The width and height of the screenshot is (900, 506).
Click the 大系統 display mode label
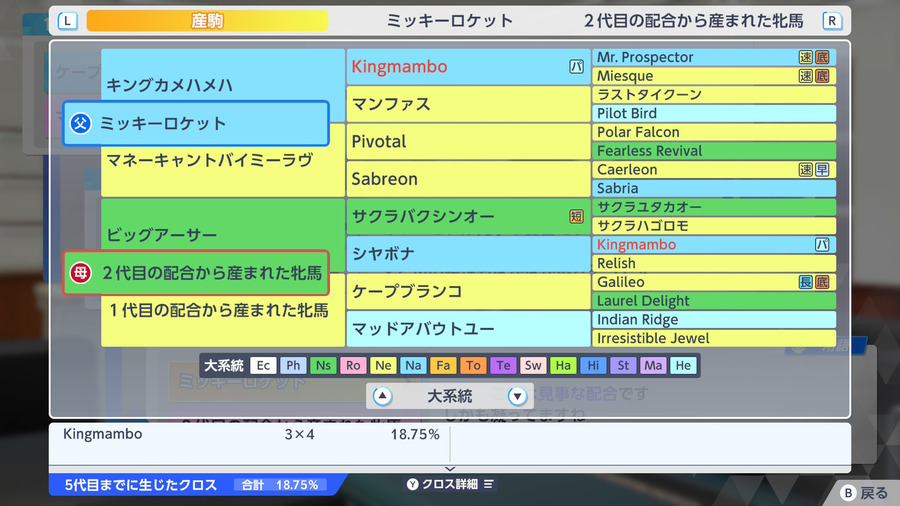(x=450, y=396)
